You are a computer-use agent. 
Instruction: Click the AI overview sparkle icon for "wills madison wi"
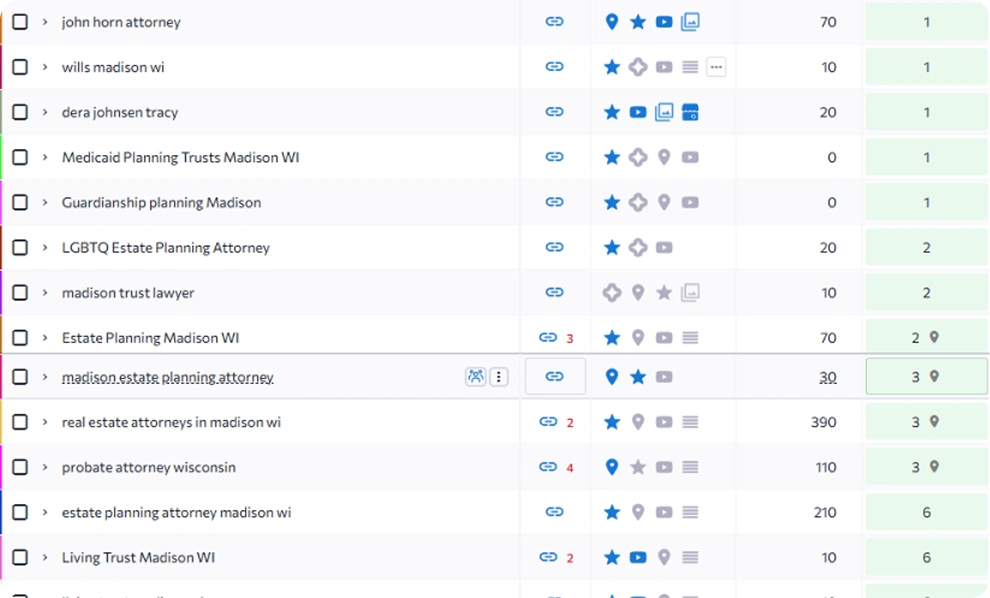click(637, 67)
